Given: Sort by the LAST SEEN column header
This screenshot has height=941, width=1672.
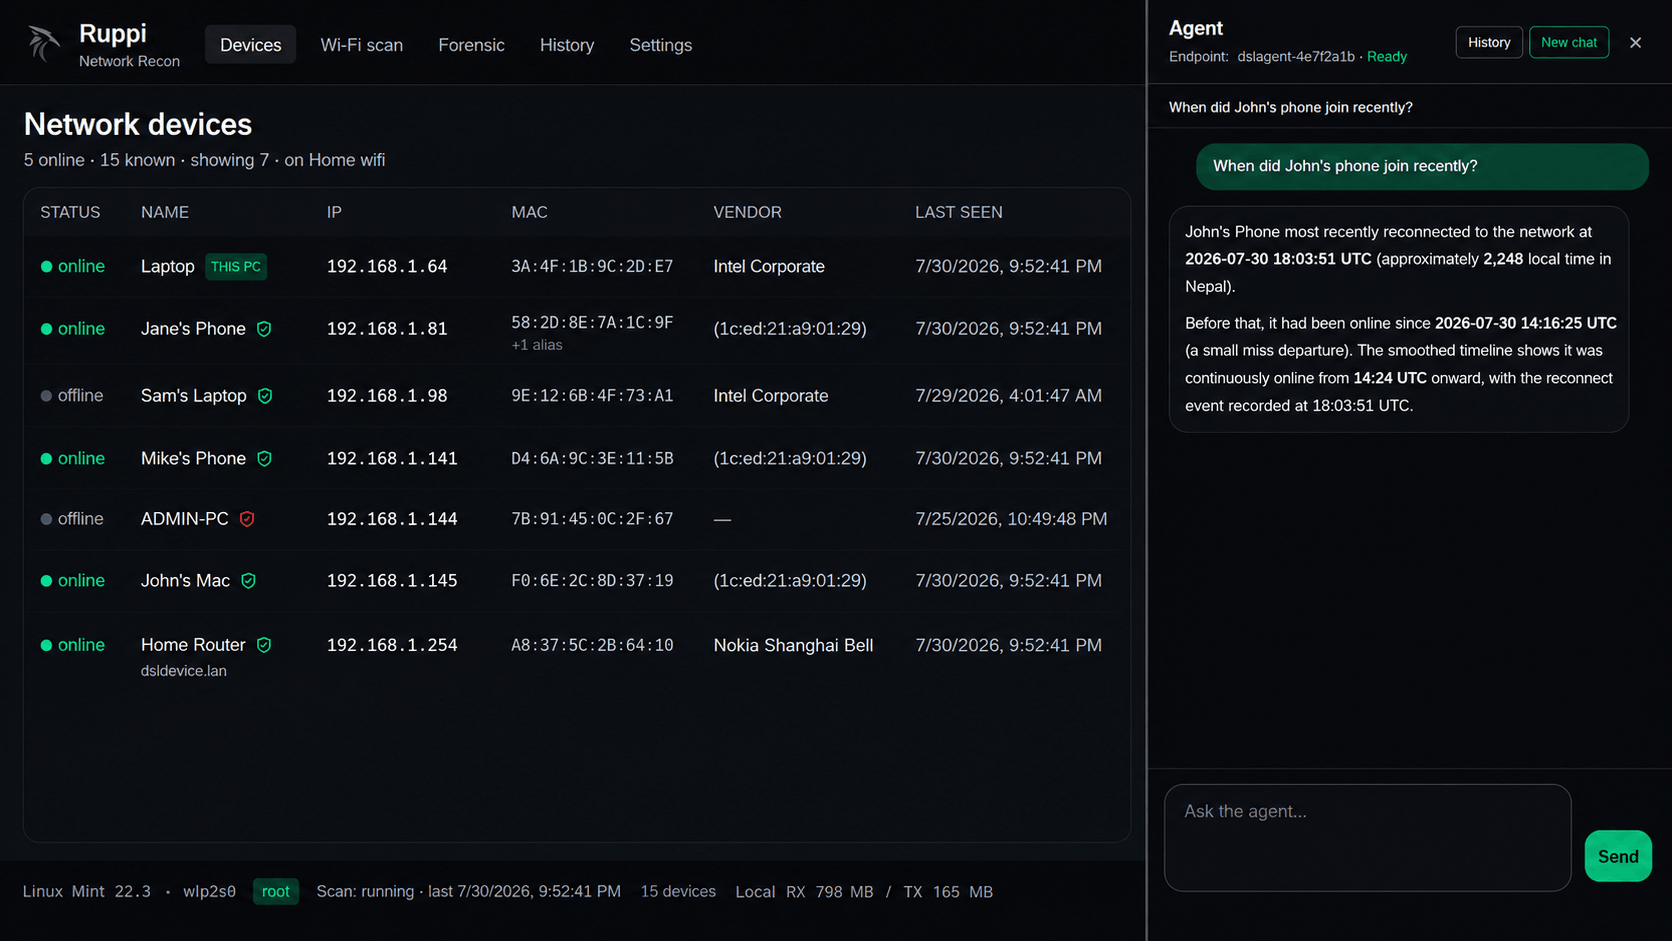Looking at the screenshot, I should pos(958,212).
